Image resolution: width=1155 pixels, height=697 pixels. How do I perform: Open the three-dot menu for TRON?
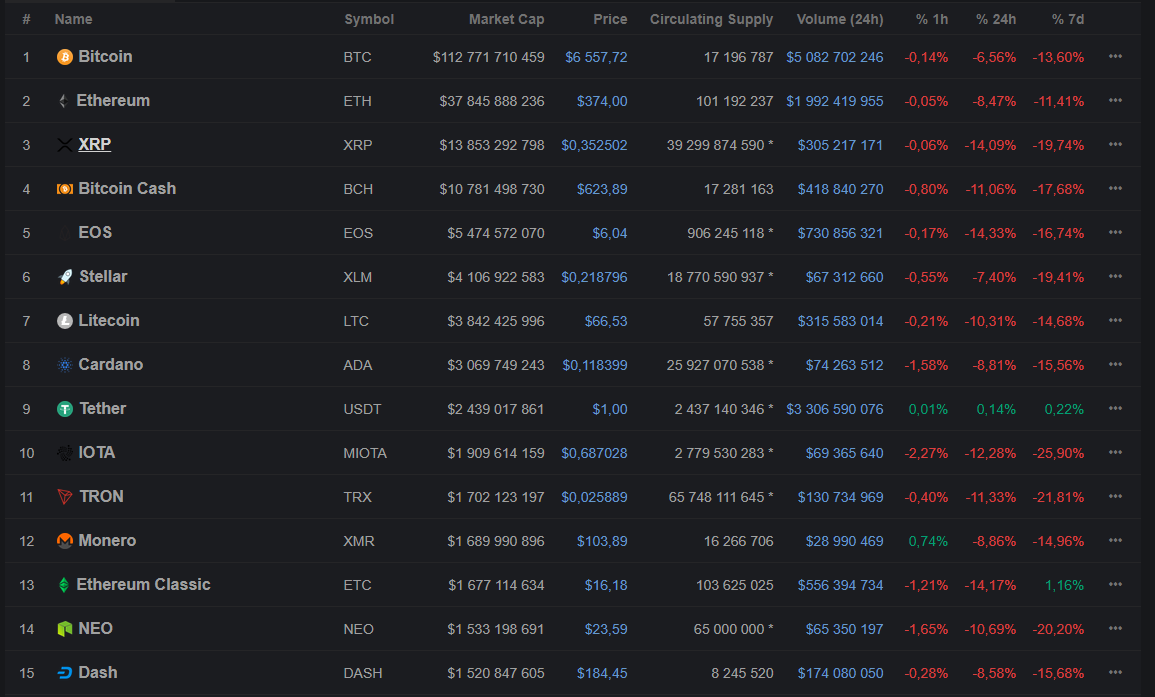(x=1115, y=497)
